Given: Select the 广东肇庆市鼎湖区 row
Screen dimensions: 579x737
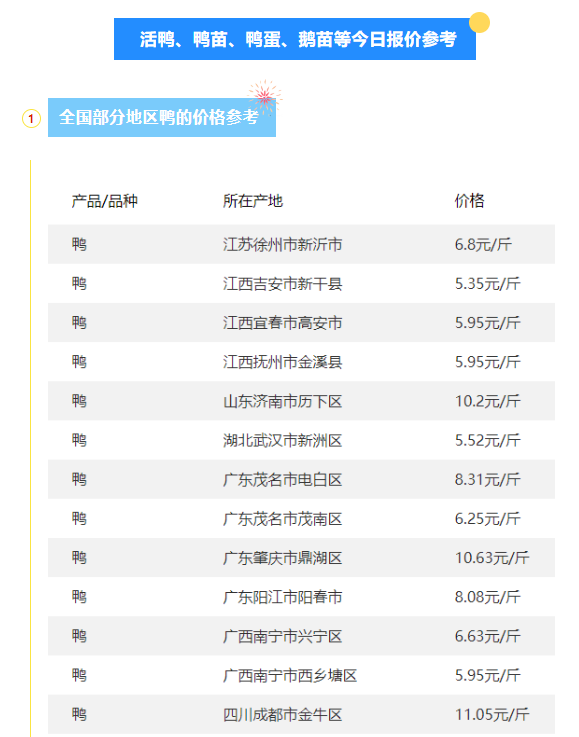Looking at the screenshot, I should 301,558.
